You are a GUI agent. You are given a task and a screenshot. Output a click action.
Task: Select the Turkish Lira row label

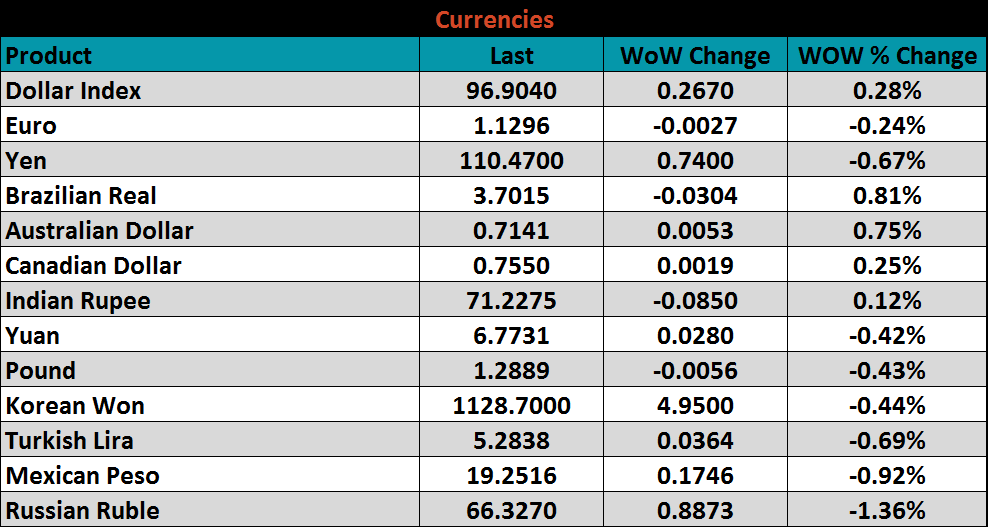[70, 441]
